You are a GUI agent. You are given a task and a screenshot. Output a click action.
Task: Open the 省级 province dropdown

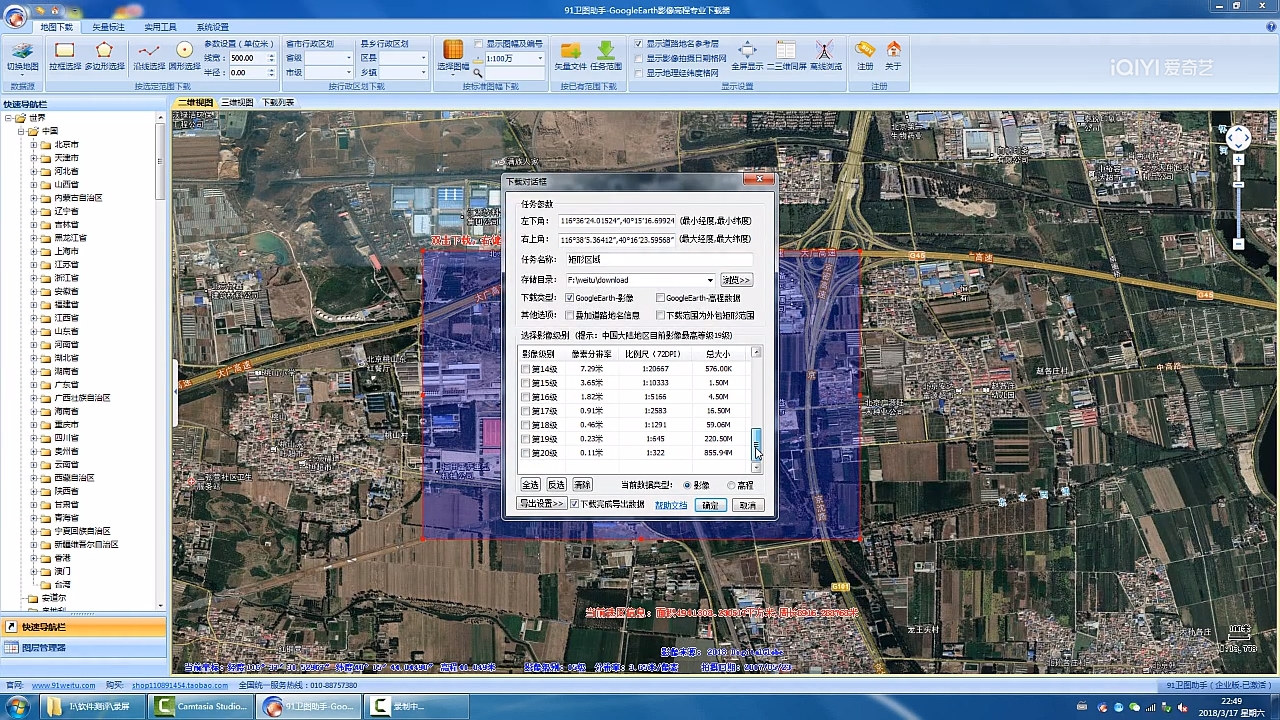click(x=347, y=58)
